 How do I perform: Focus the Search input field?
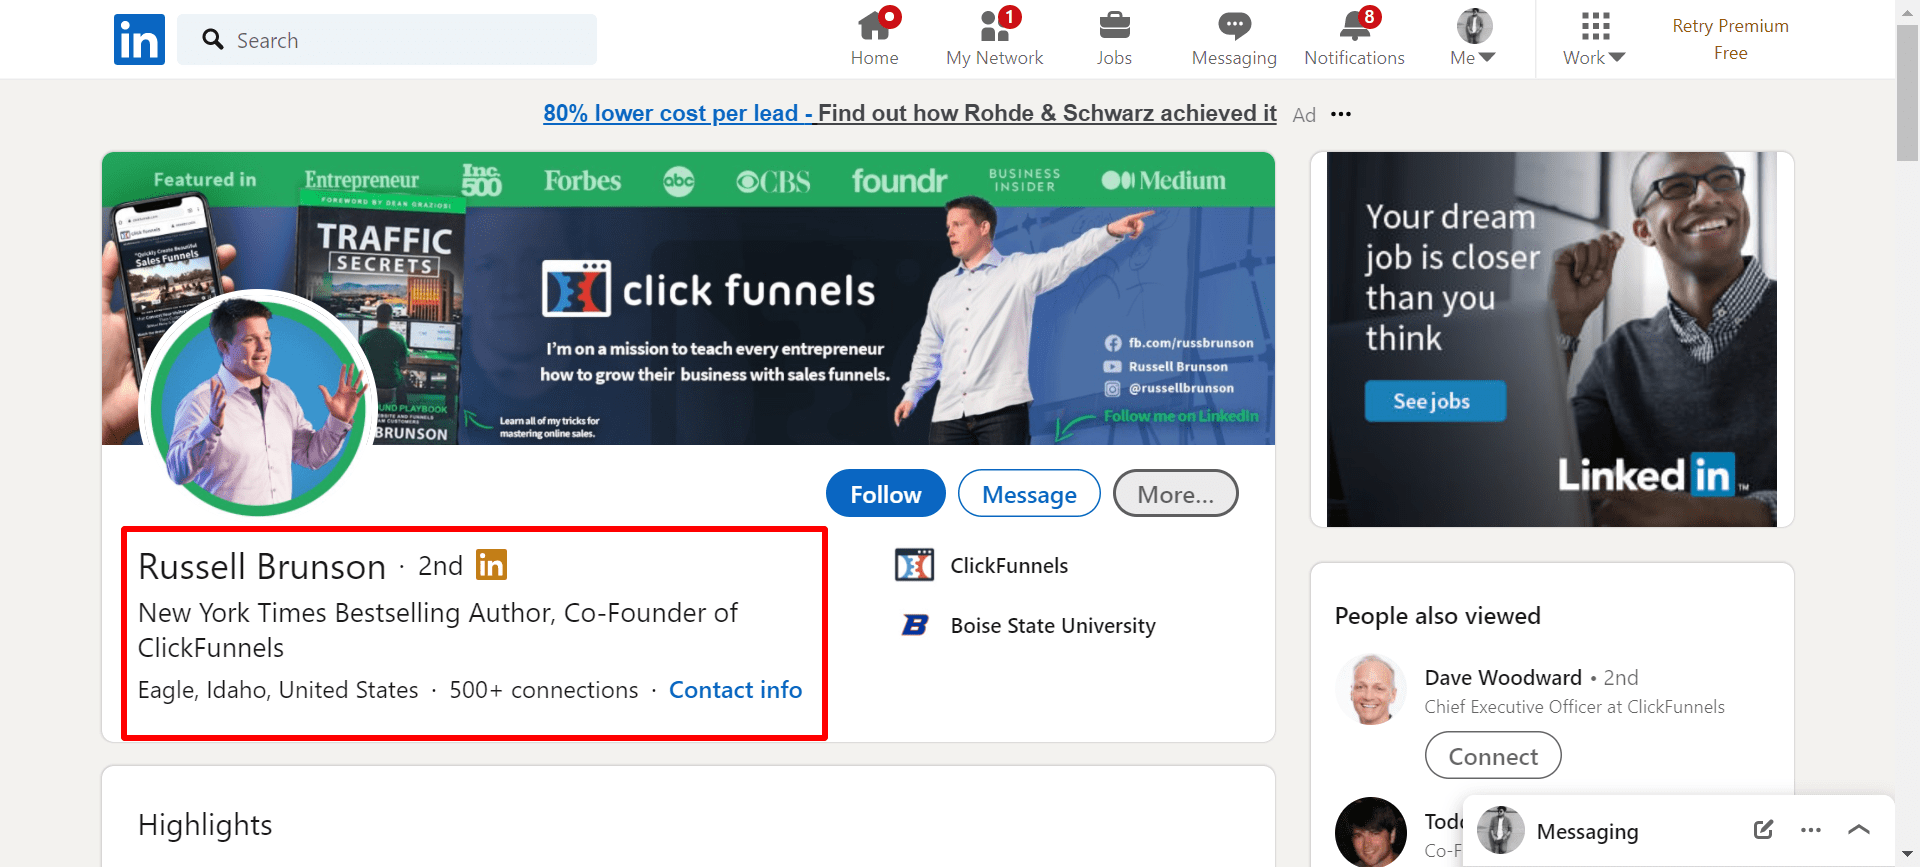pyautogui.click(x=387, y=39)
